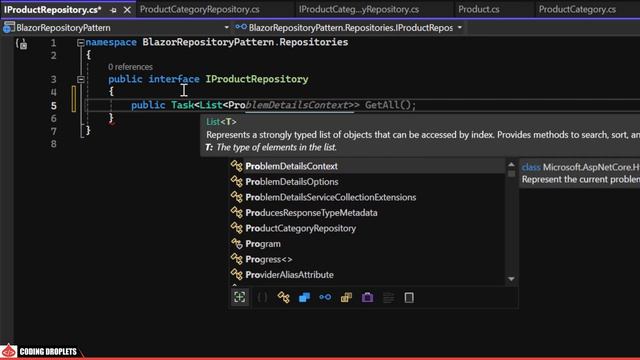Click the class icon beside ProblemDetailsOptions

click(237, 181)
